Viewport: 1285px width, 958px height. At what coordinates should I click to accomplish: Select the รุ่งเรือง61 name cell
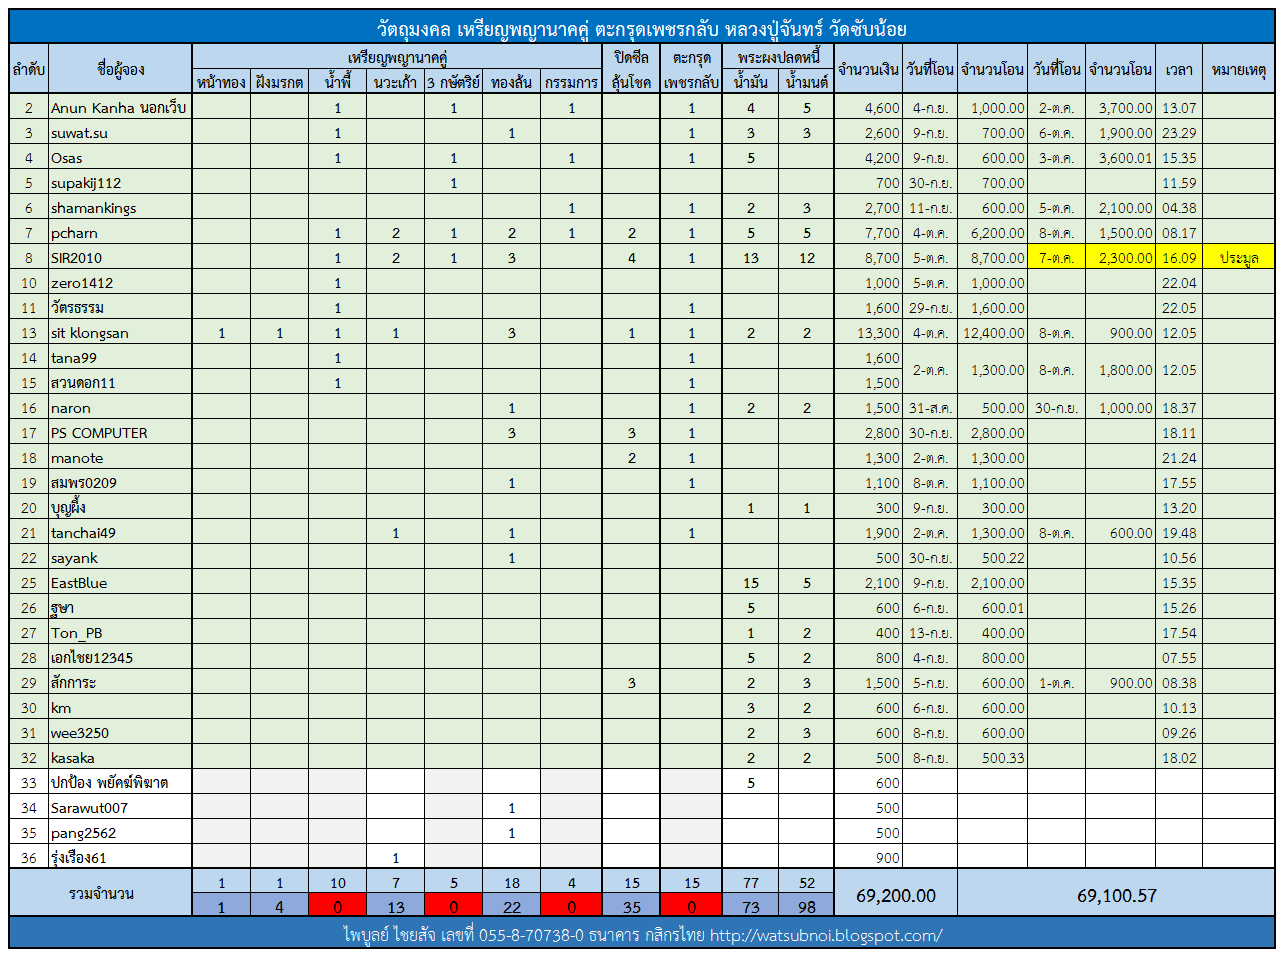(x=120, y=858)
